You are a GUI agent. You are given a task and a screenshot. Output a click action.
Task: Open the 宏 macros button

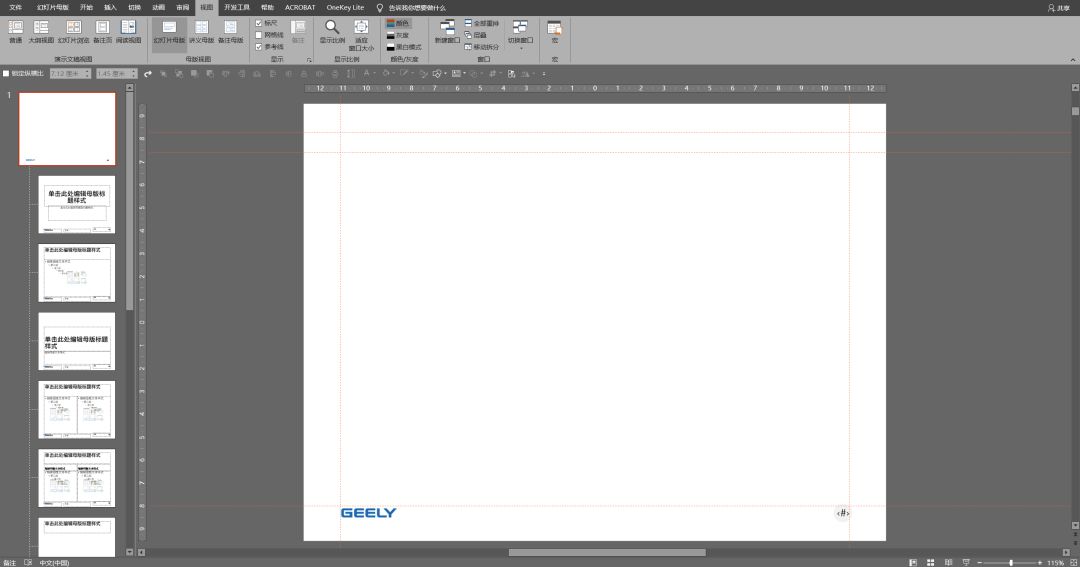(554, 31)
